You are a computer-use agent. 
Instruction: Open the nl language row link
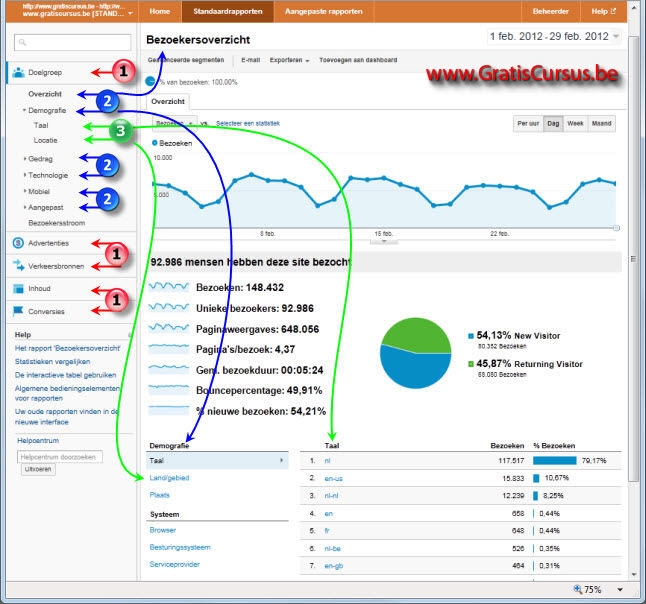click(327, 461)
